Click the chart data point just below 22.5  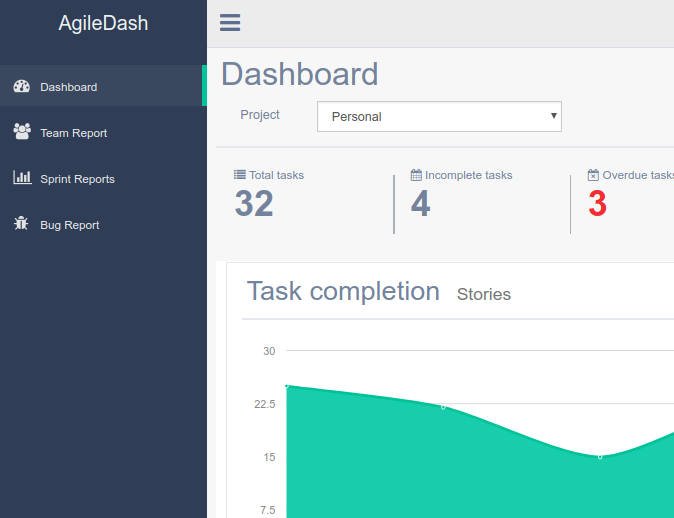tap(444, 407)
